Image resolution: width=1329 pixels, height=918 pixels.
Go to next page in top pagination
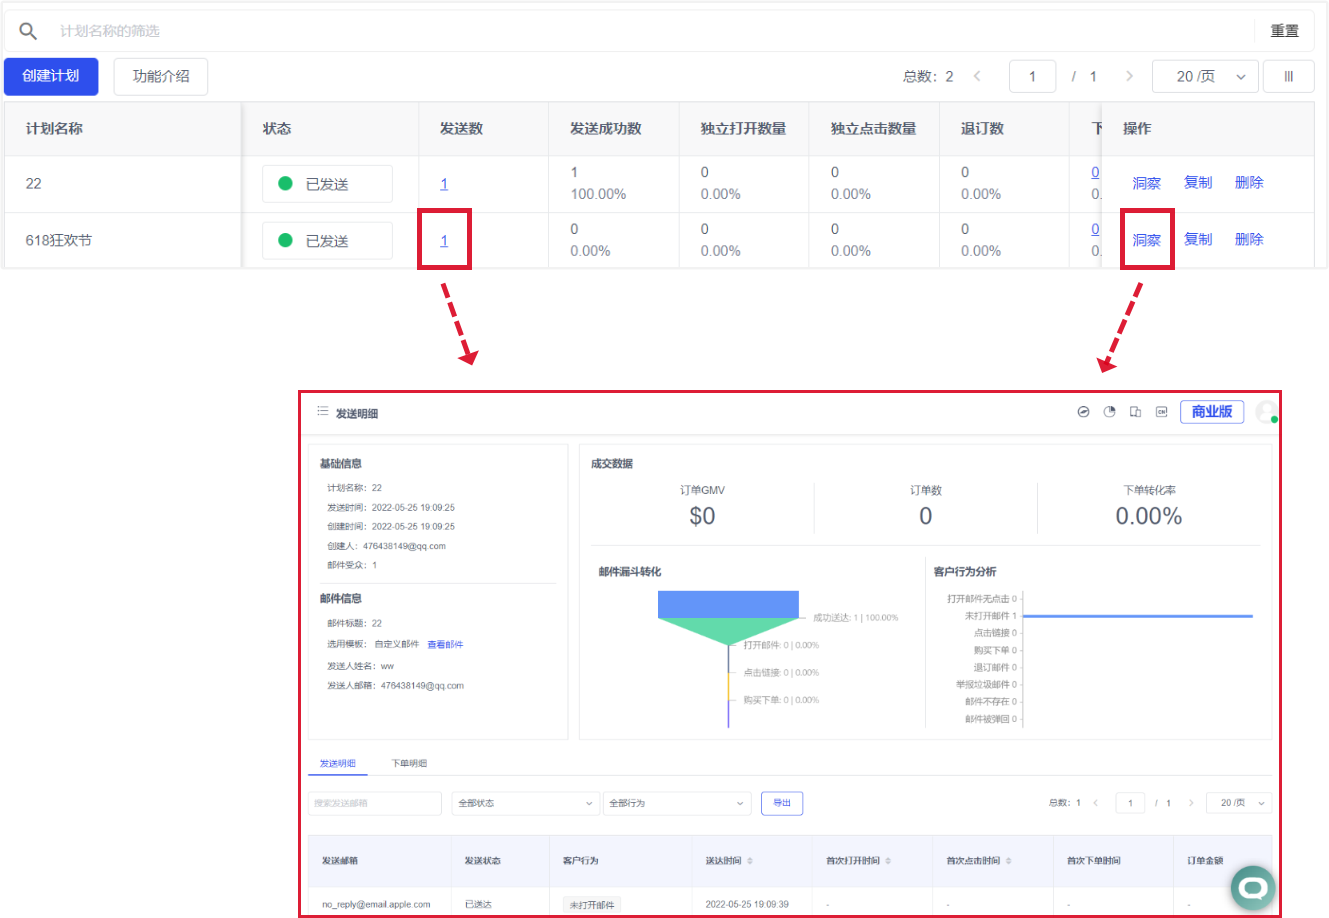point(1129,76)
